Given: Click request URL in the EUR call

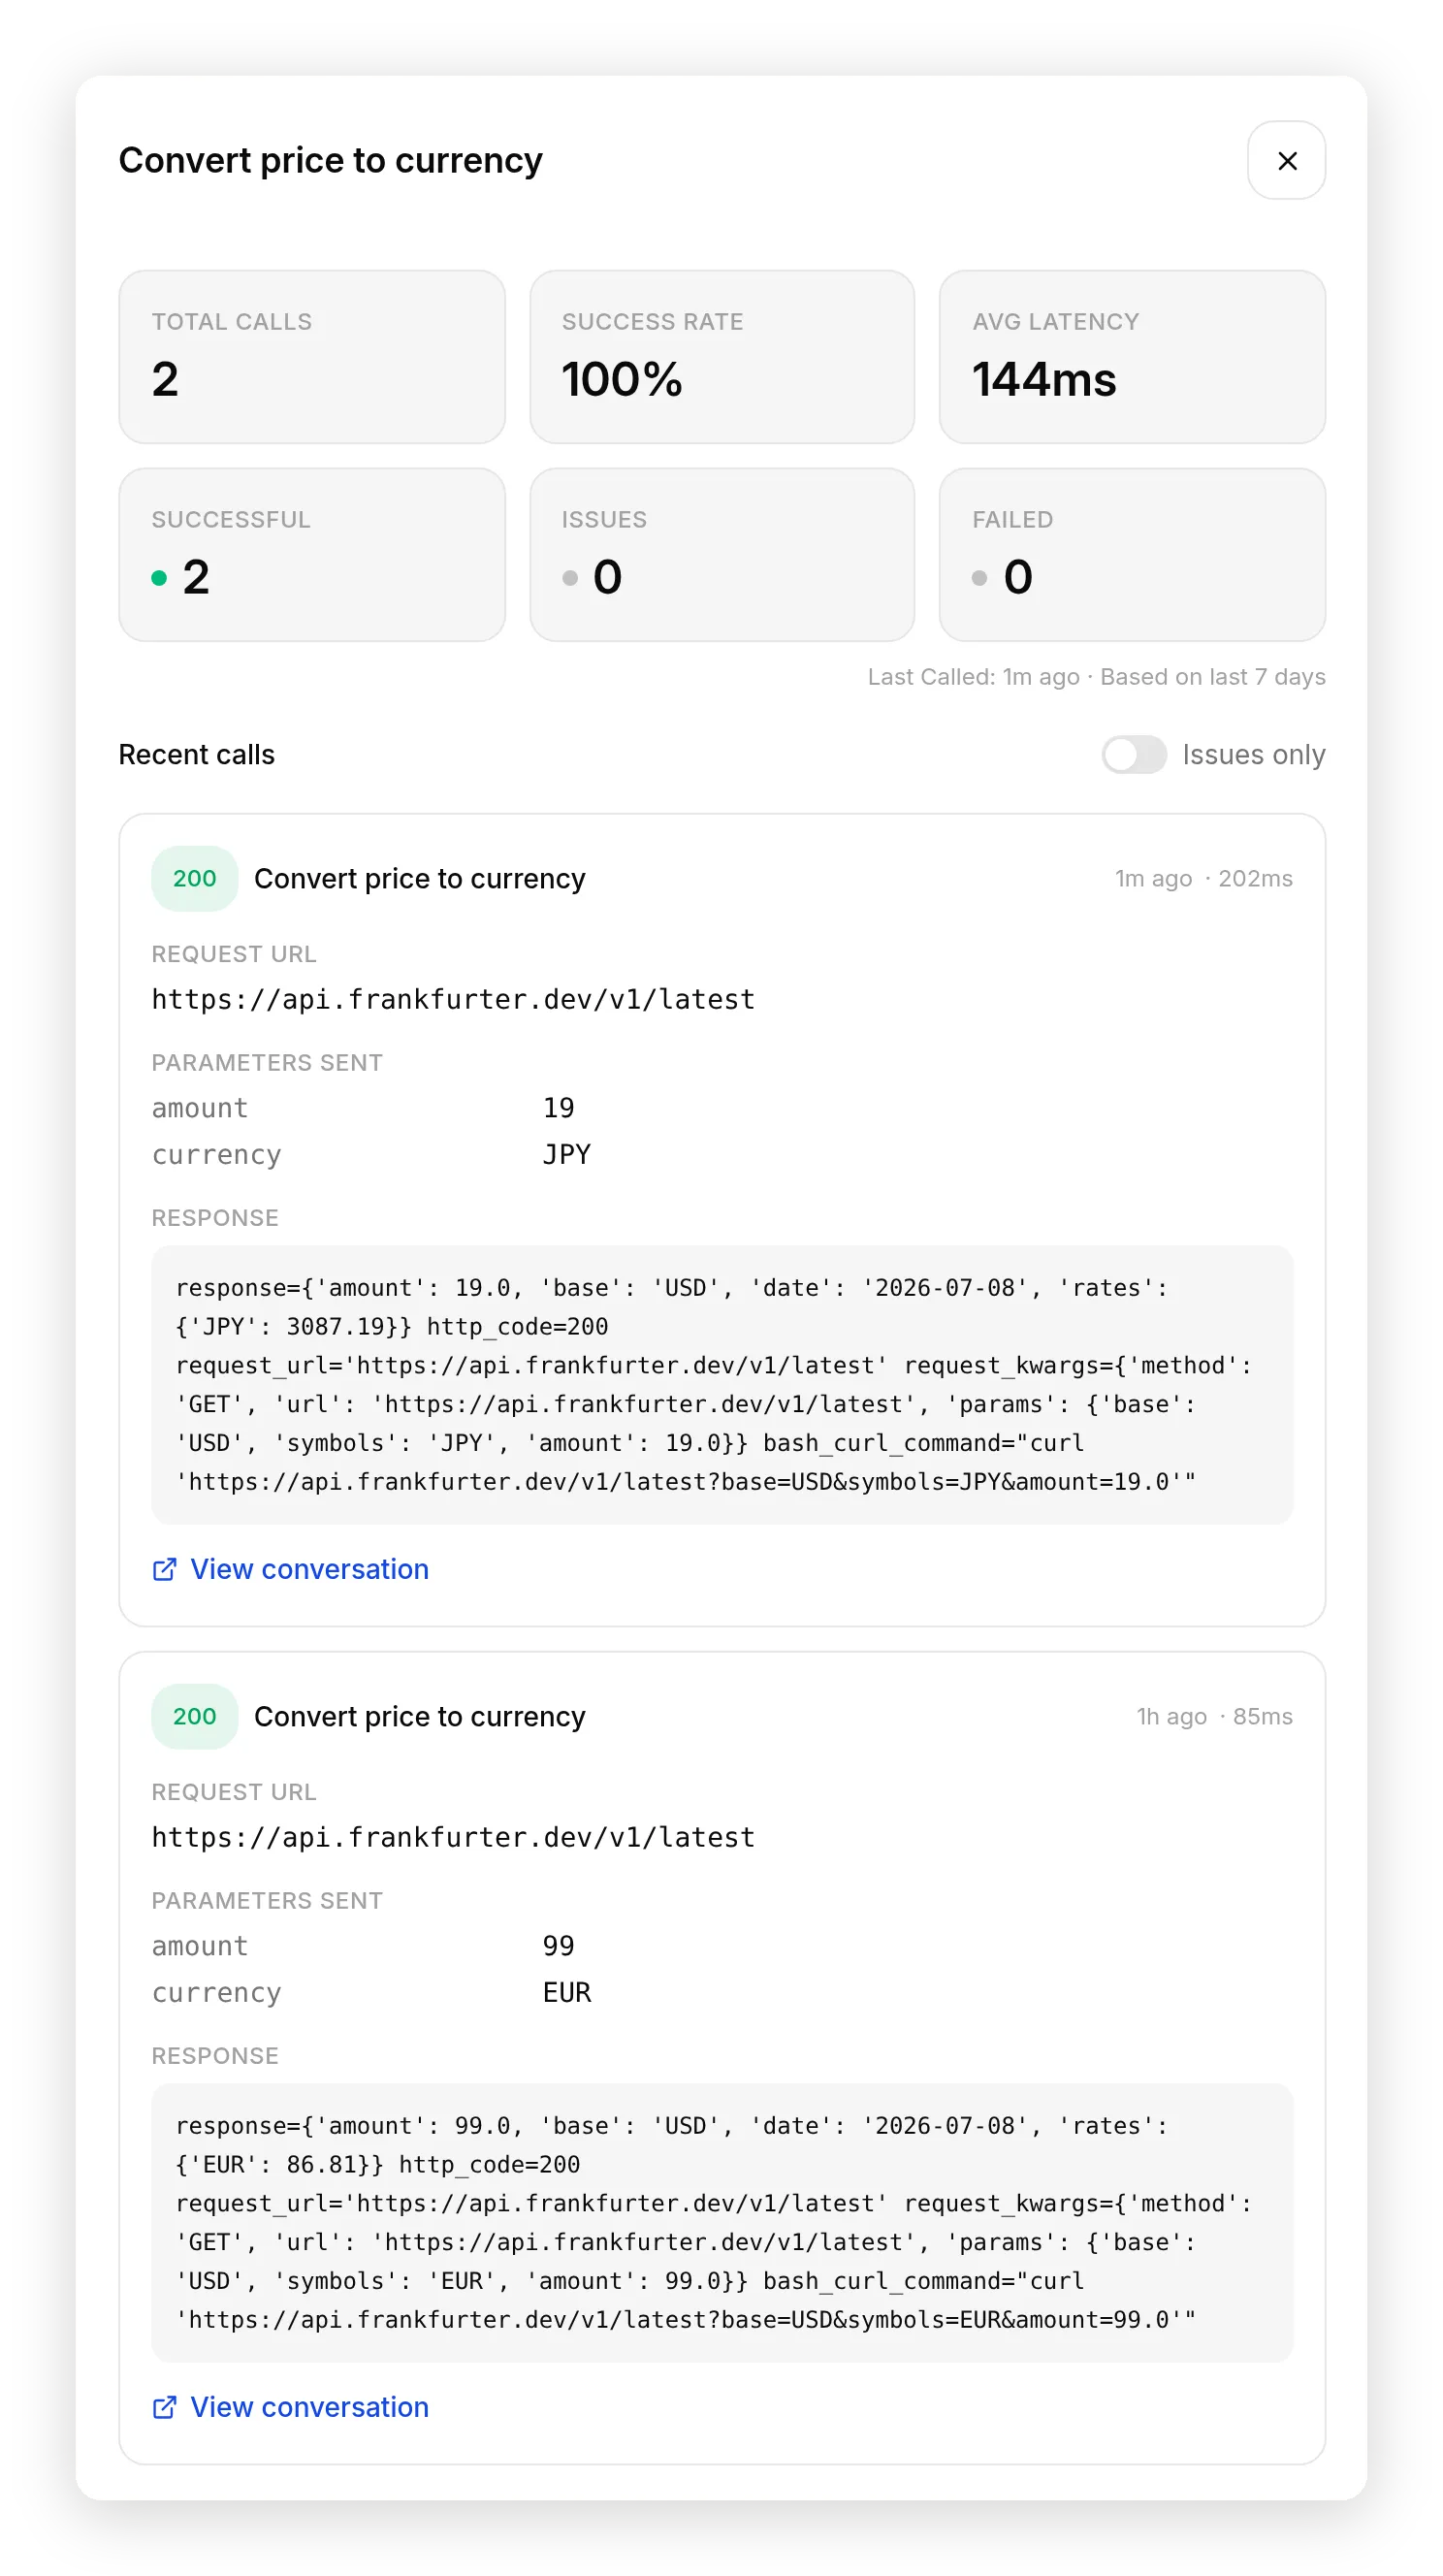Looking at the screenshot, I should 453,1838.
